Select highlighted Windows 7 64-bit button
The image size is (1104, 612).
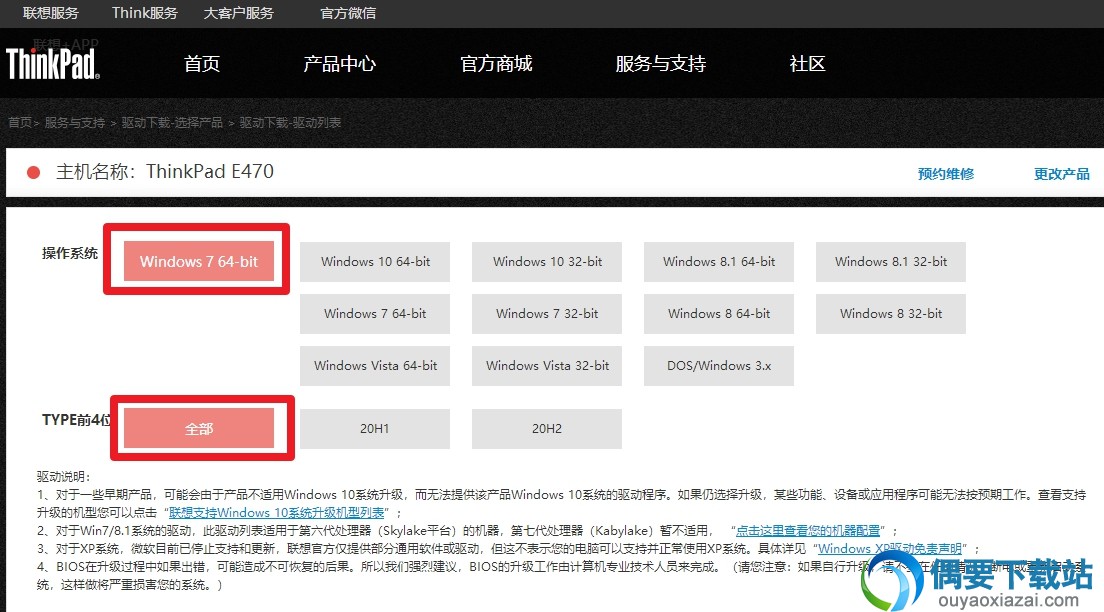(x=199, y=261)
